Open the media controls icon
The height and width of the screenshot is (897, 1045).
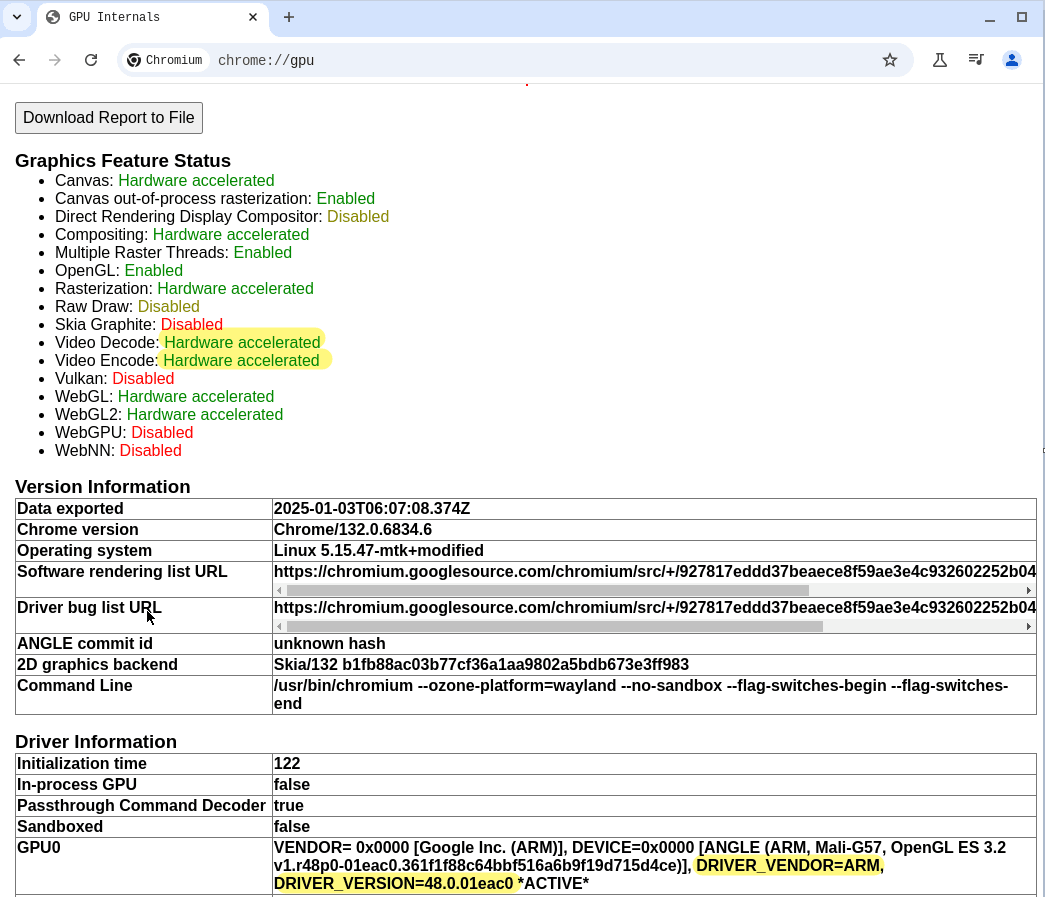[x=976, y=60]
